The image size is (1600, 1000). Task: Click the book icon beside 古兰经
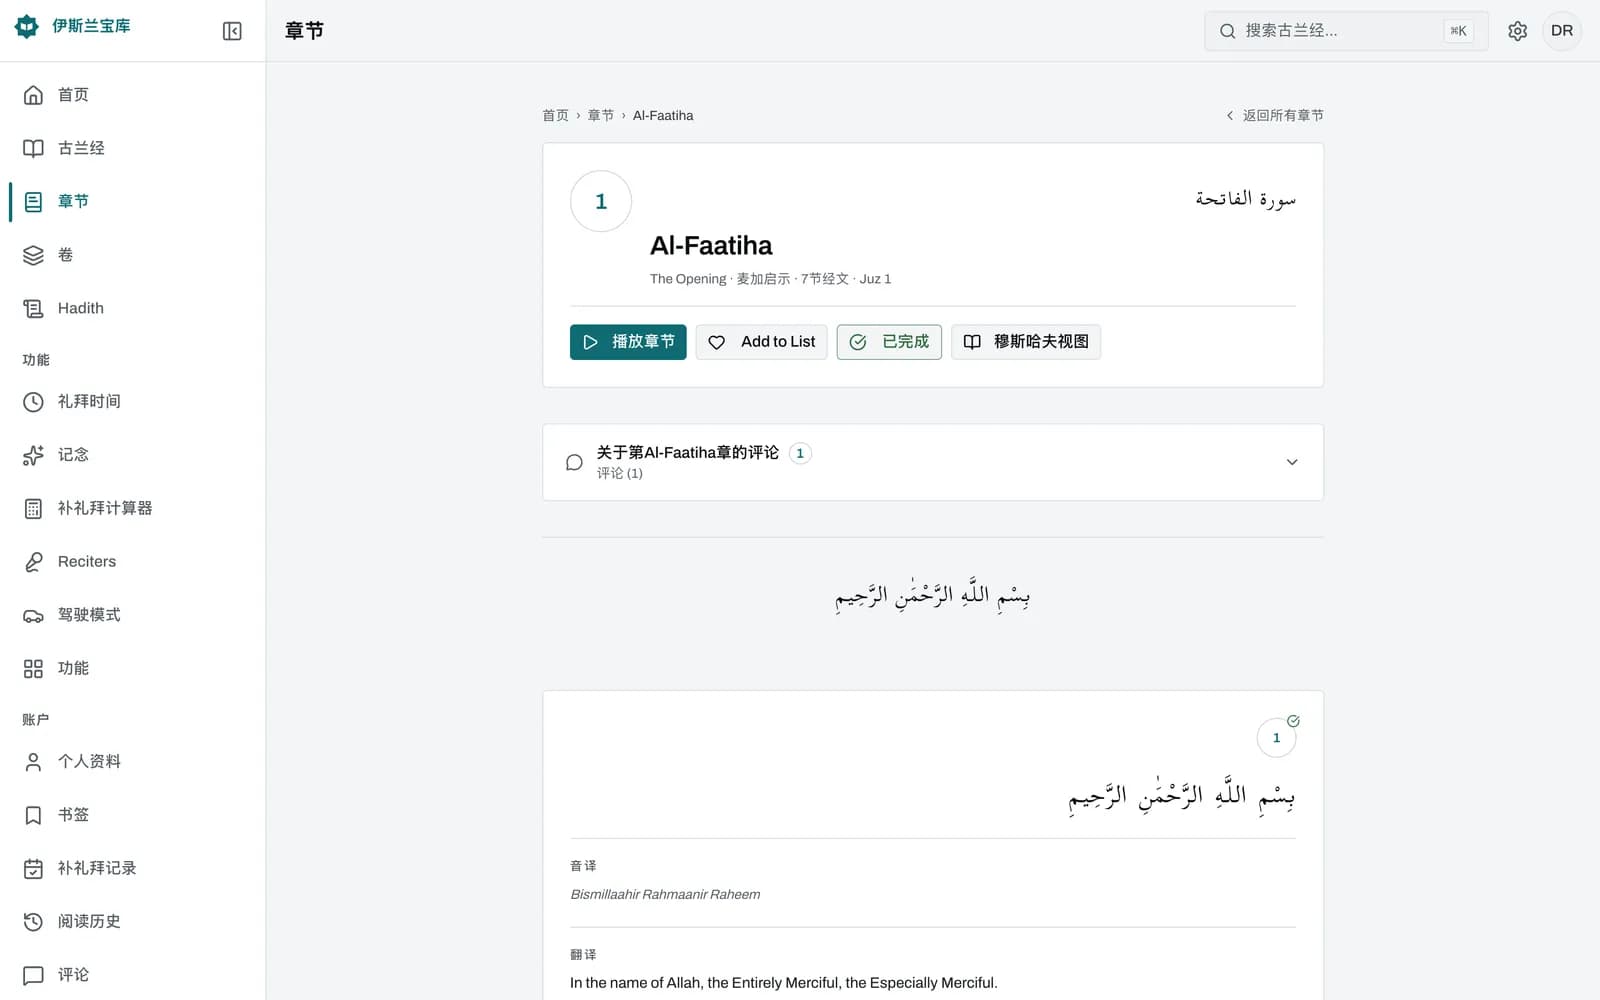click(x=33, y=148)
